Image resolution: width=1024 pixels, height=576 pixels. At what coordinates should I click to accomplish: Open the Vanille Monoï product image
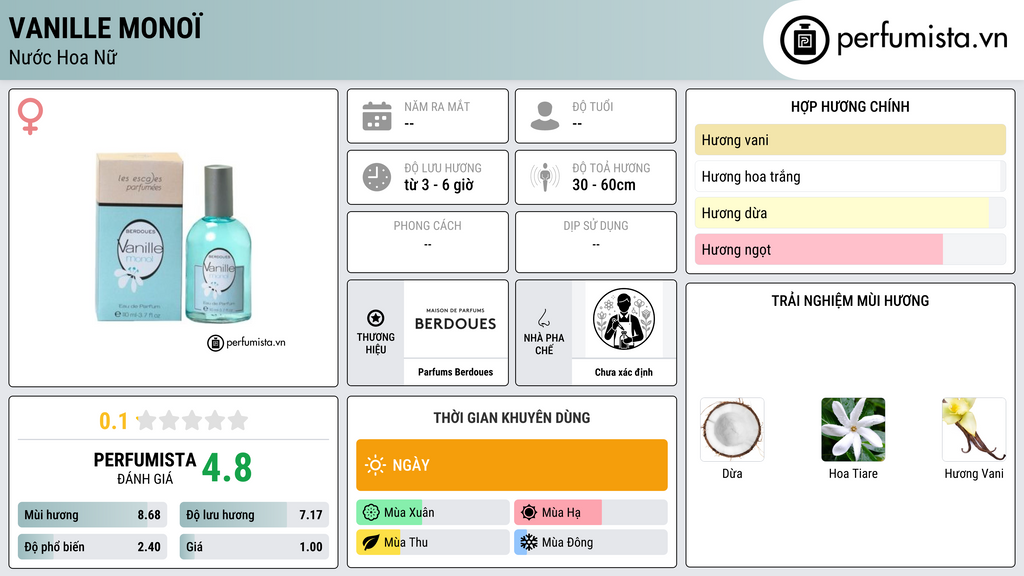tap(174, 238)
